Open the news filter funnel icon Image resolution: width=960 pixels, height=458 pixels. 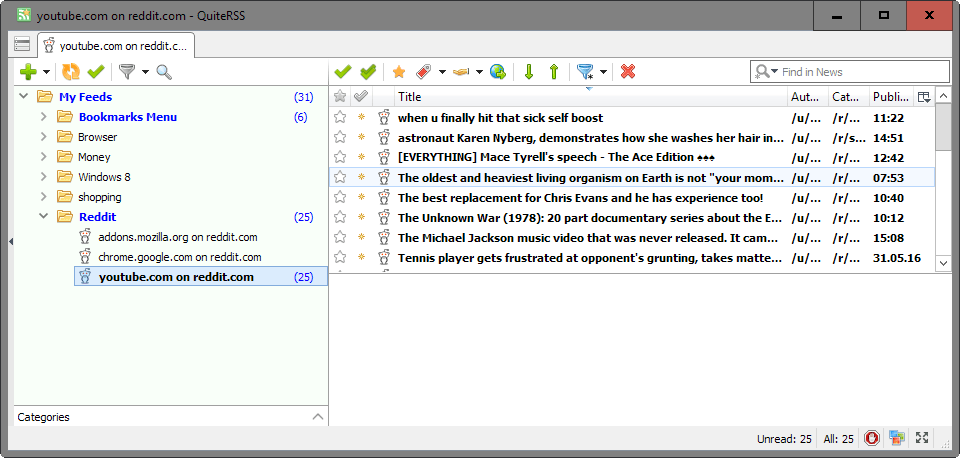pos(585,72)
